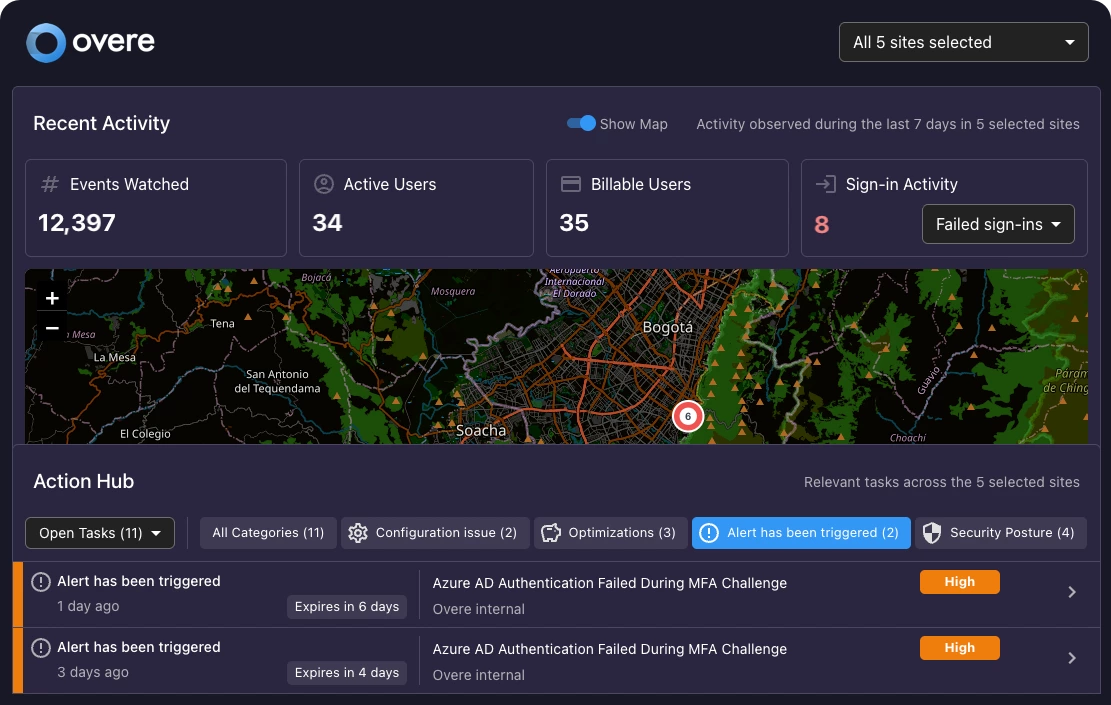Click the user icon beside Active Users

324,184
